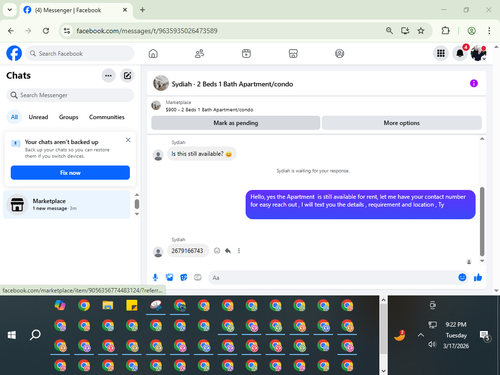The width and height of the screenshot is (500, 375).
Task: Open Windows taskbar search
Action: coord(35,334)
